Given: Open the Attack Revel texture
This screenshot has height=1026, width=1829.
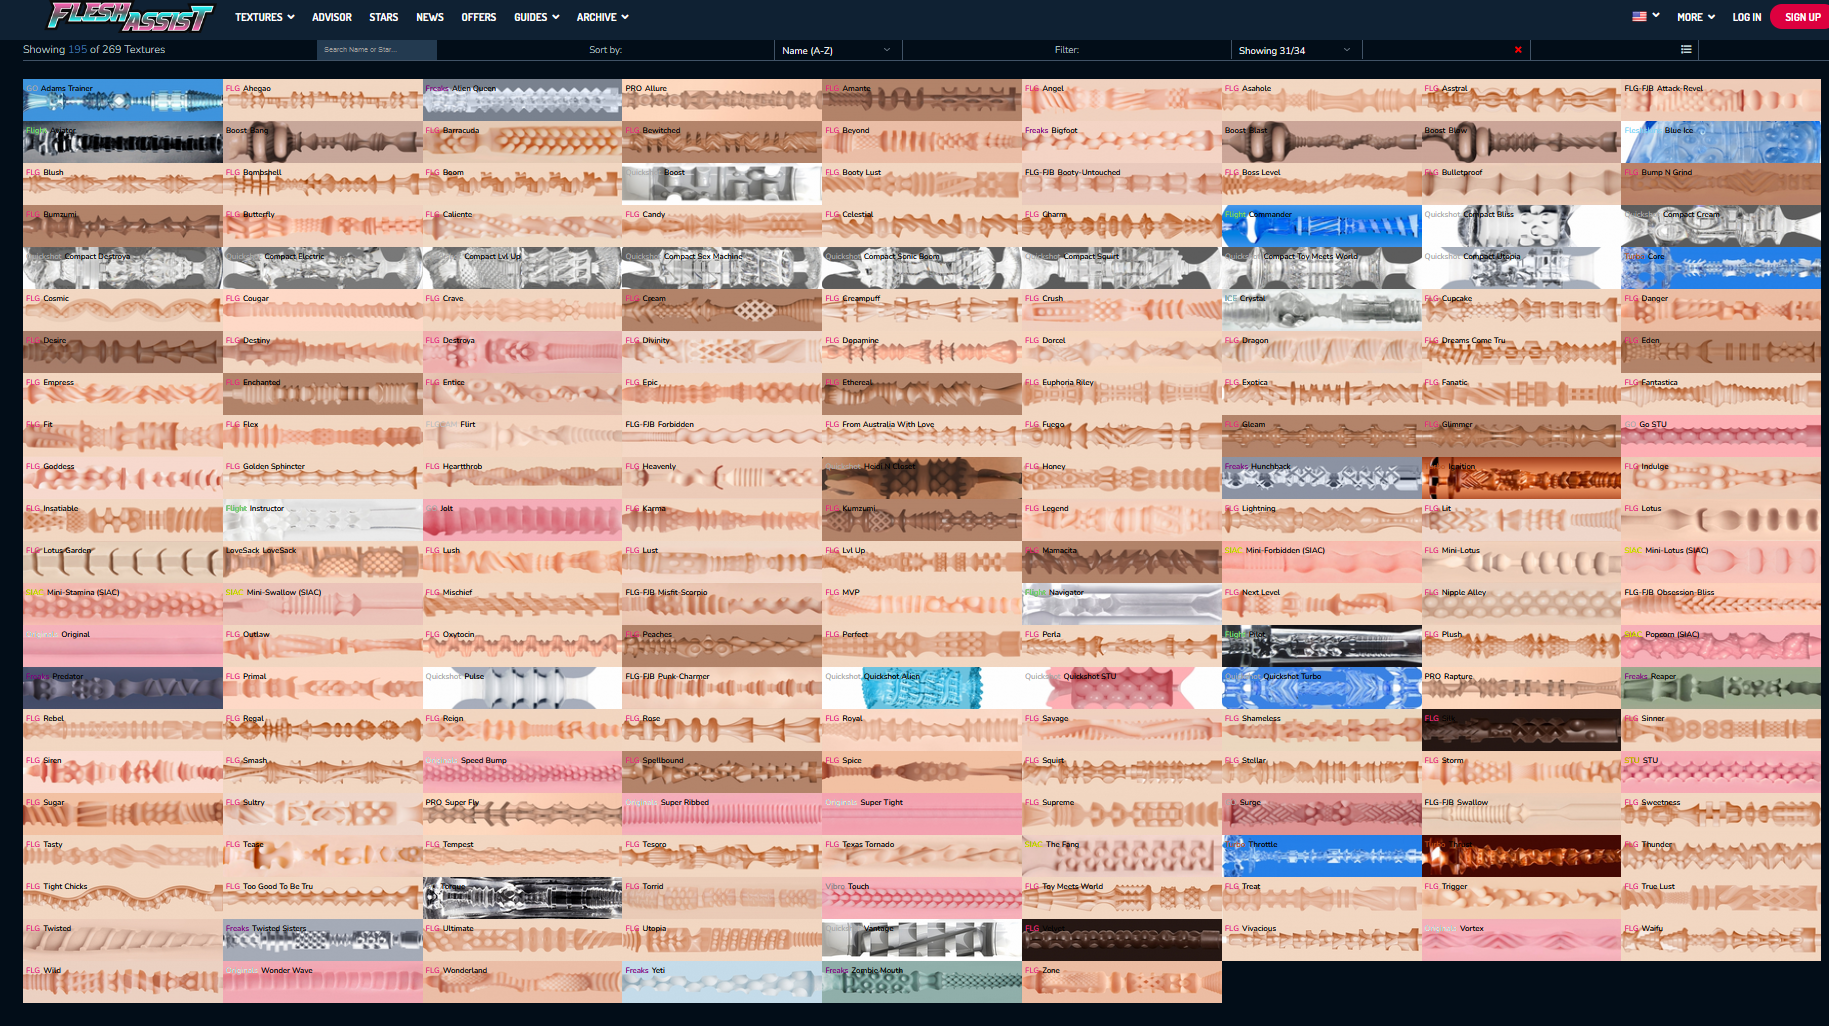Looking at the screenshot, I should [1721, 100].
